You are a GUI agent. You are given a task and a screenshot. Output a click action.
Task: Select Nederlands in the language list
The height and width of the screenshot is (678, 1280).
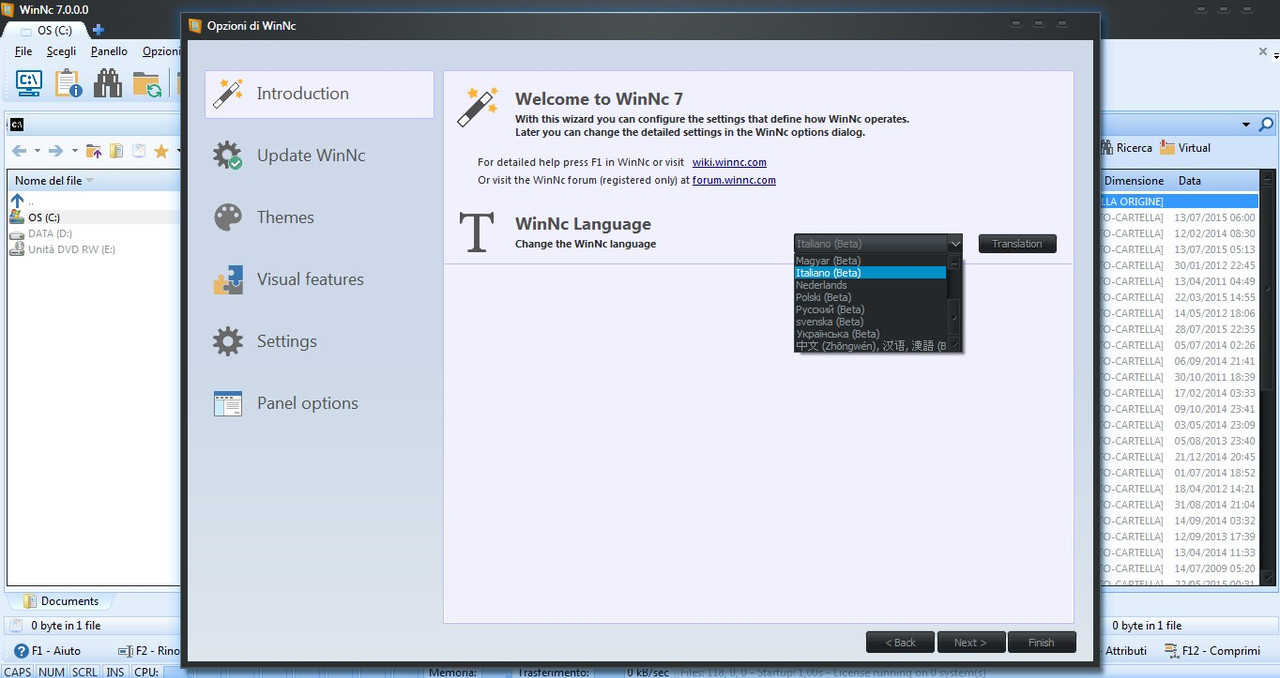(x=870, y=285)
